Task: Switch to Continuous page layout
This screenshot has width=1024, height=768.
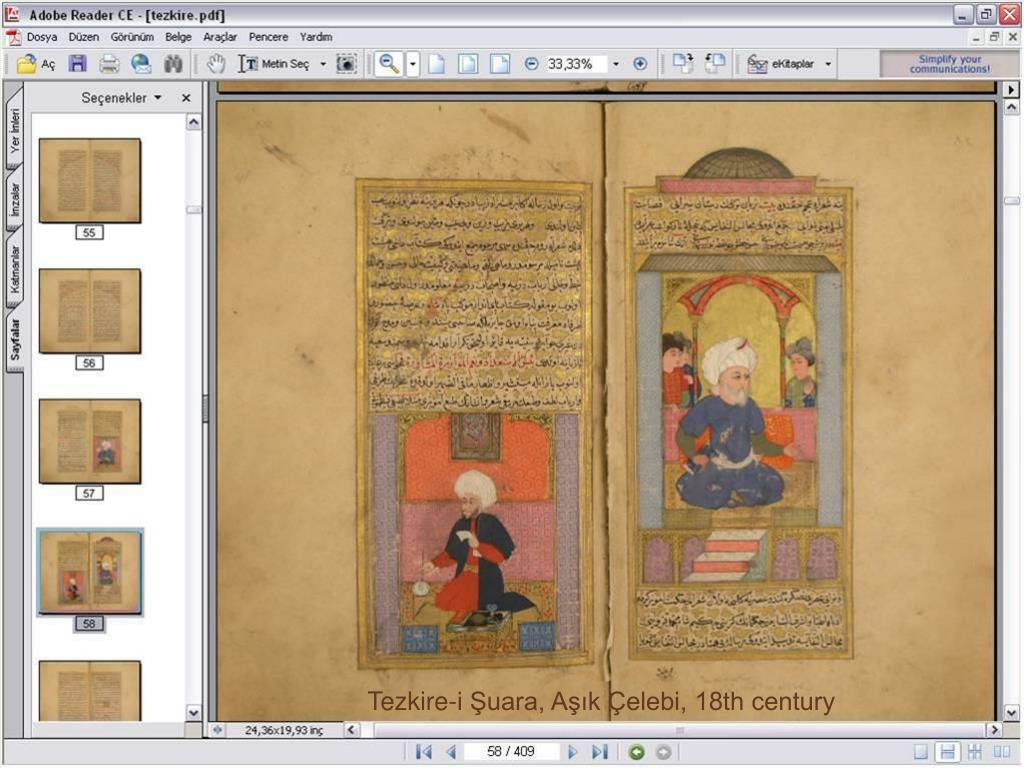Action: point(948,752)
